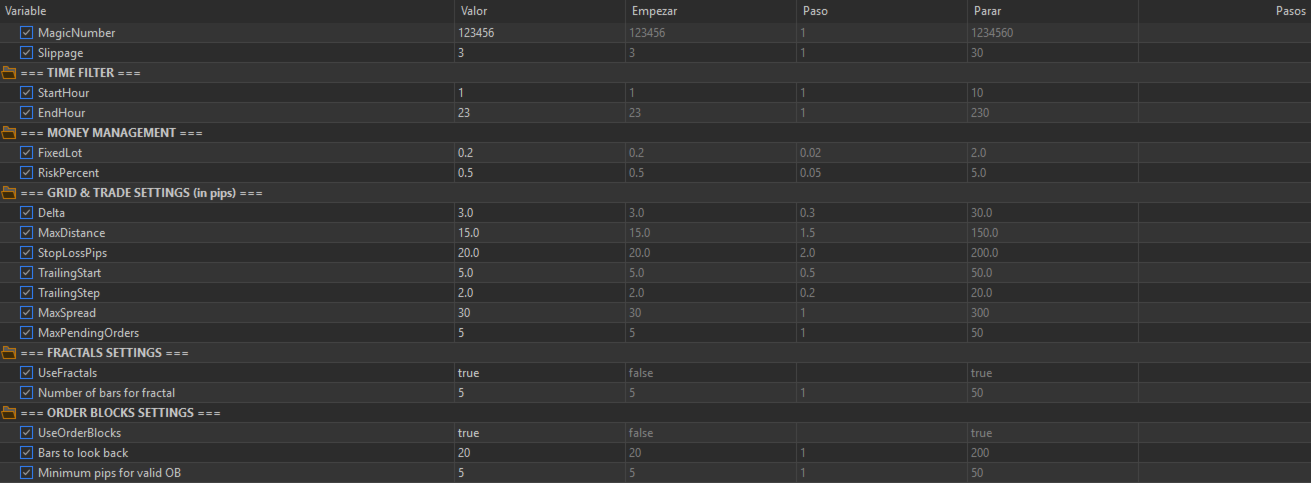Select the Delta Paso cell 0.3
1311x483 pixels.
880,213
